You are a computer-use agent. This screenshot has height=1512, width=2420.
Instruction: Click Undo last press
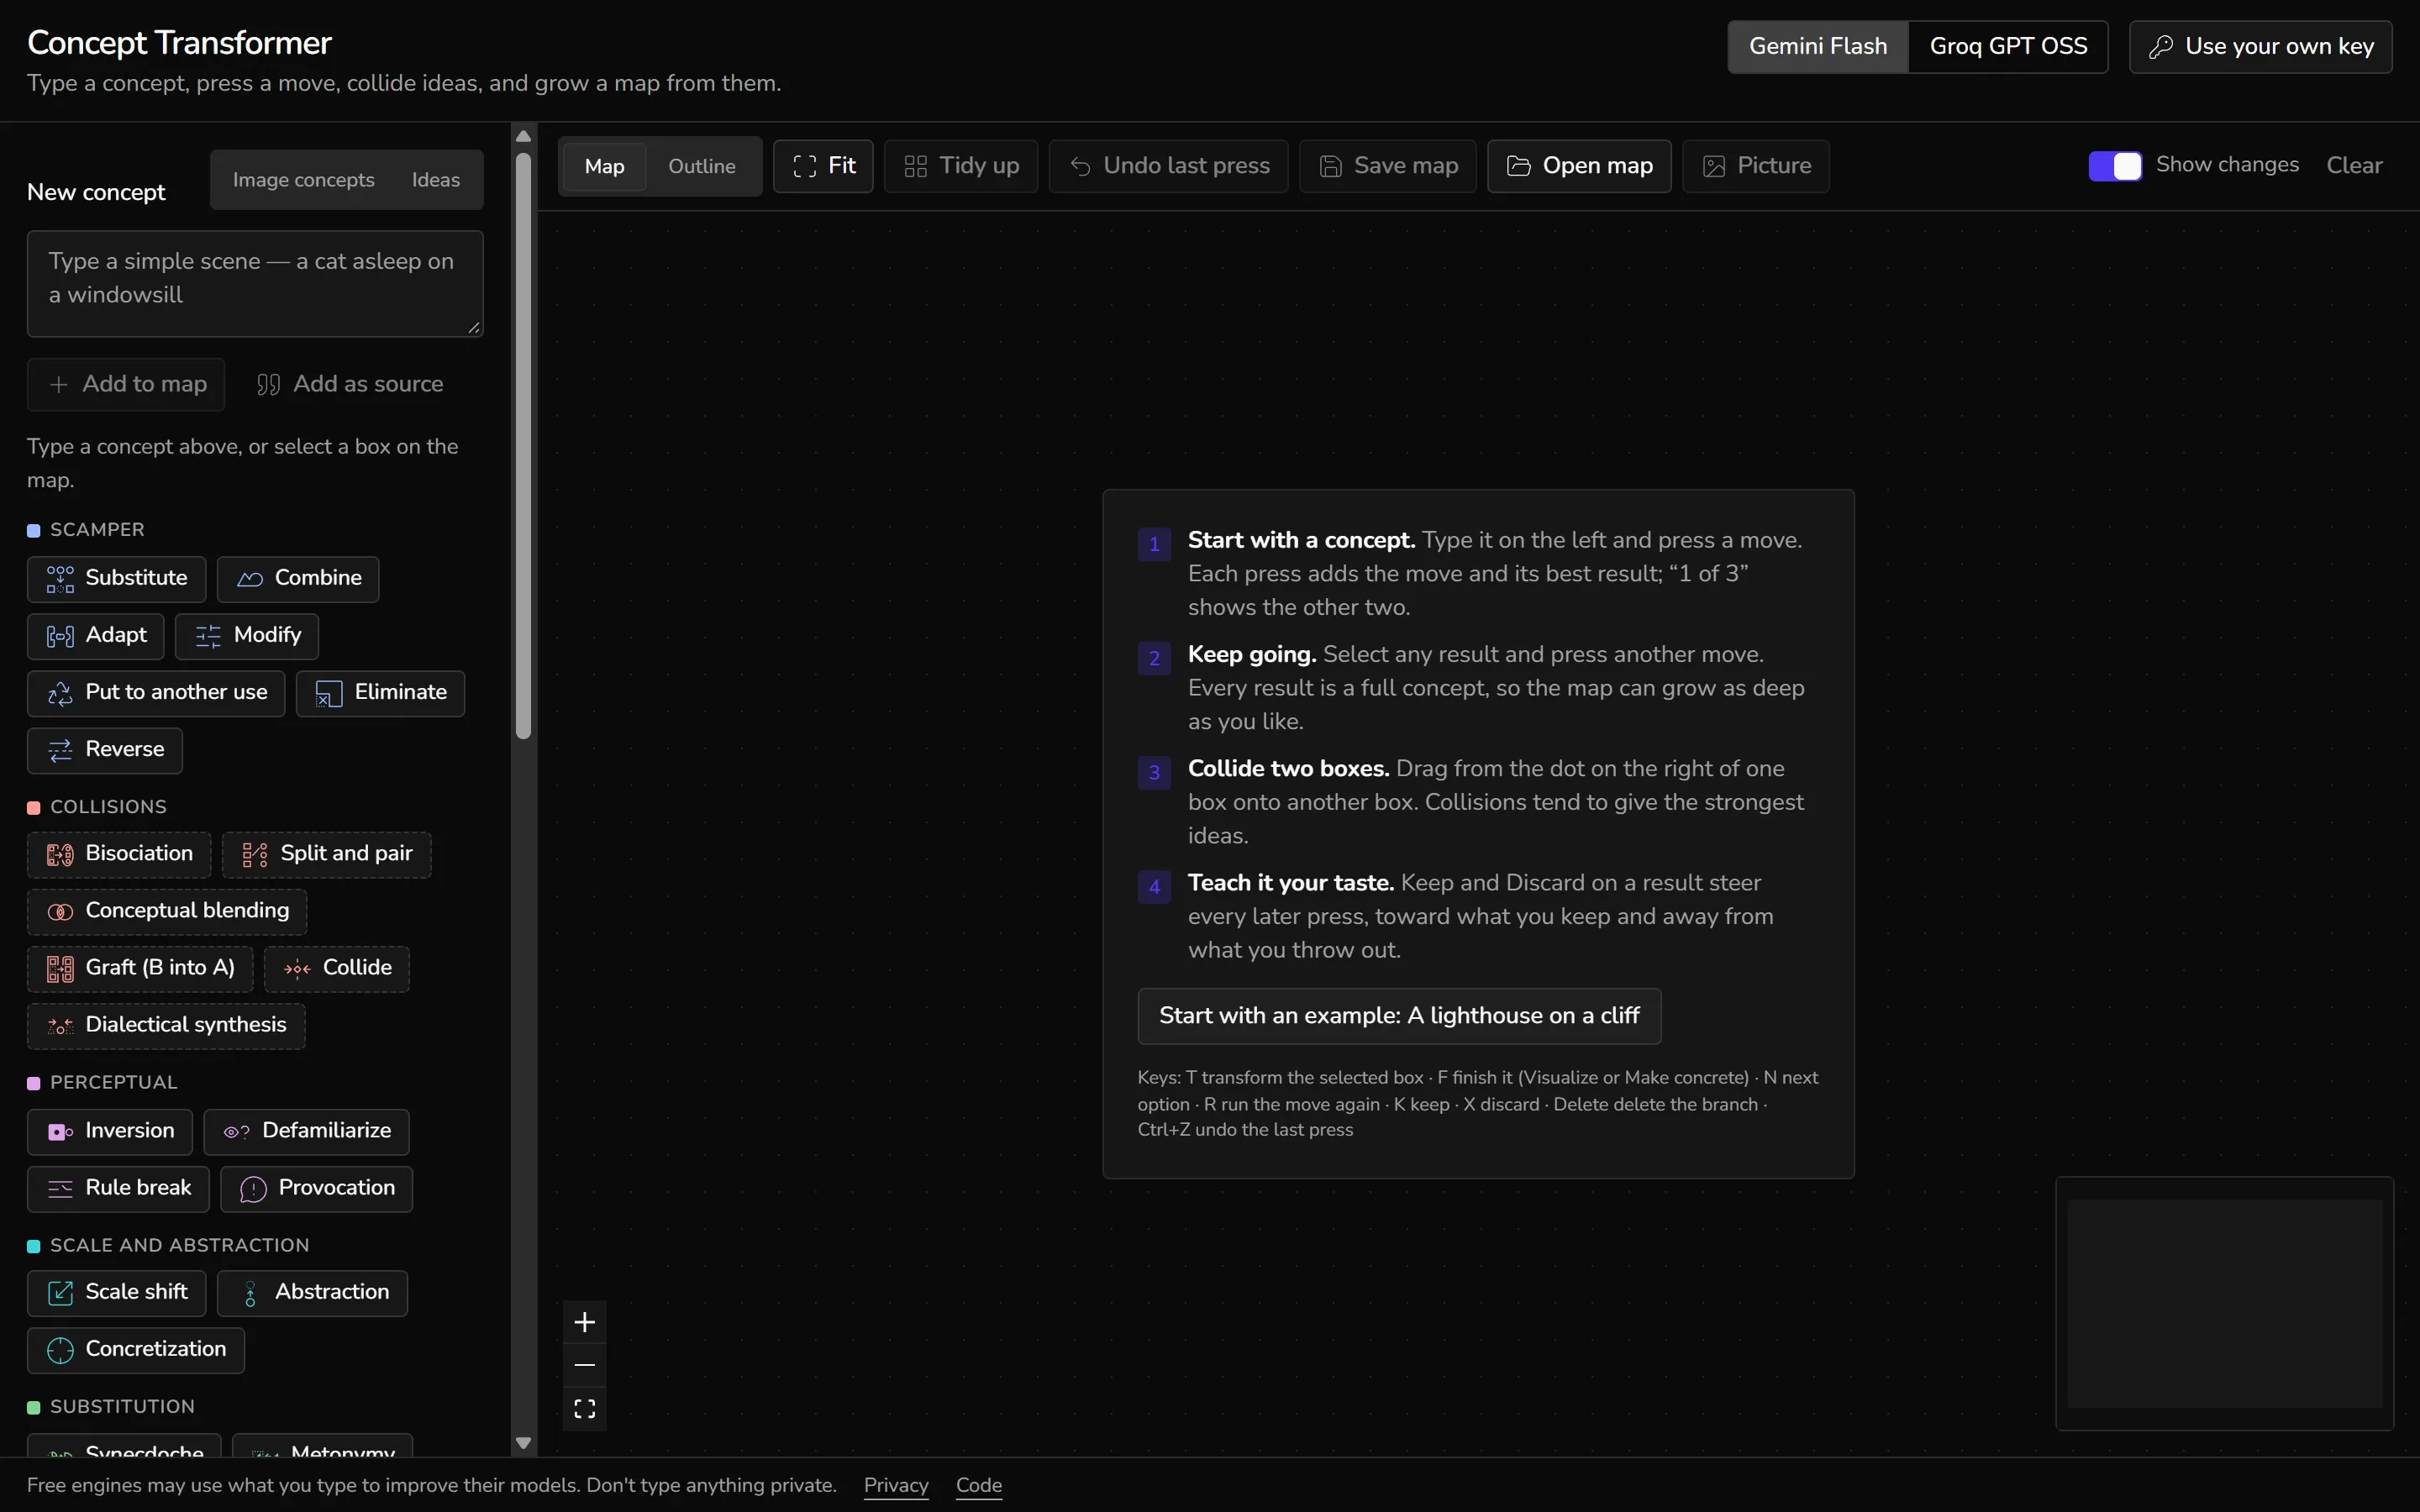point(1169,166)
